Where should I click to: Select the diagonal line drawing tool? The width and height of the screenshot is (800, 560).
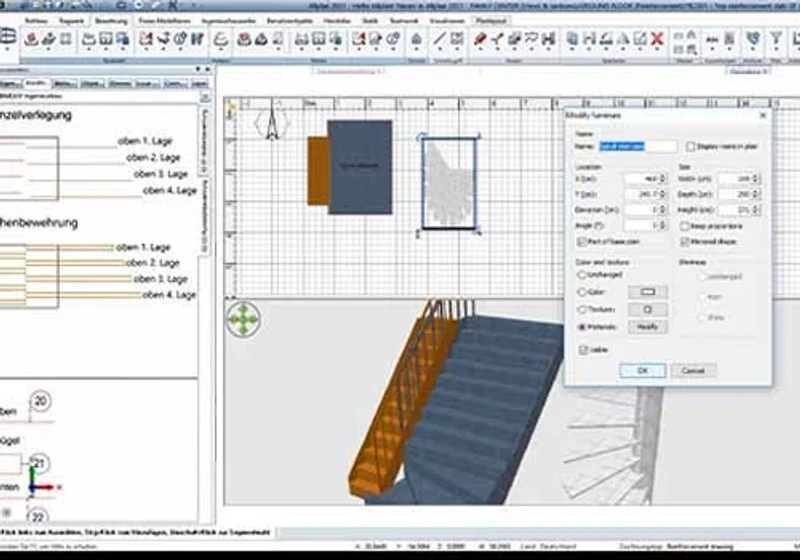click(440, 38)
